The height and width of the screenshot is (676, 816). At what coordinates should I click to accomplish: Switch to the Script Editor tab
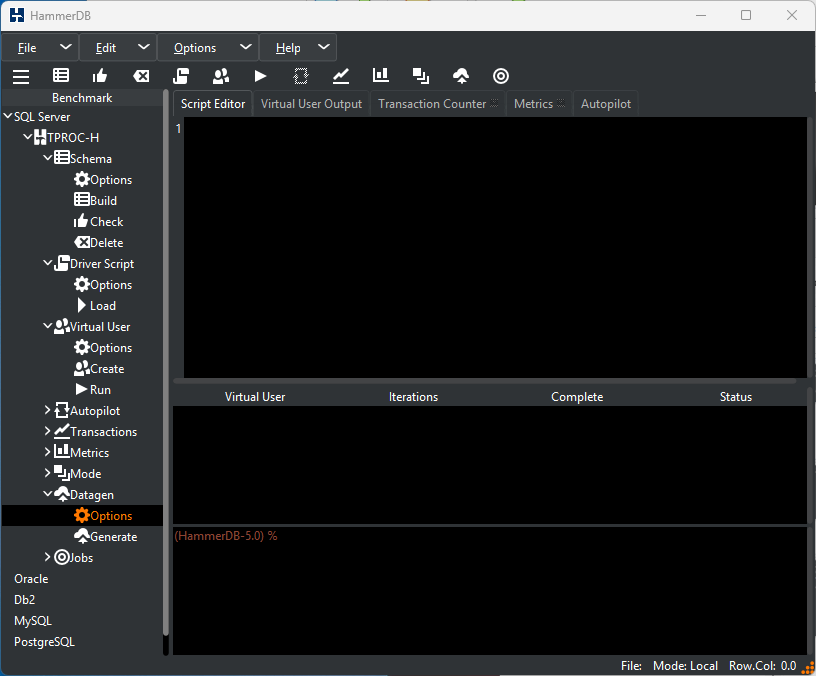coord(213,104)
